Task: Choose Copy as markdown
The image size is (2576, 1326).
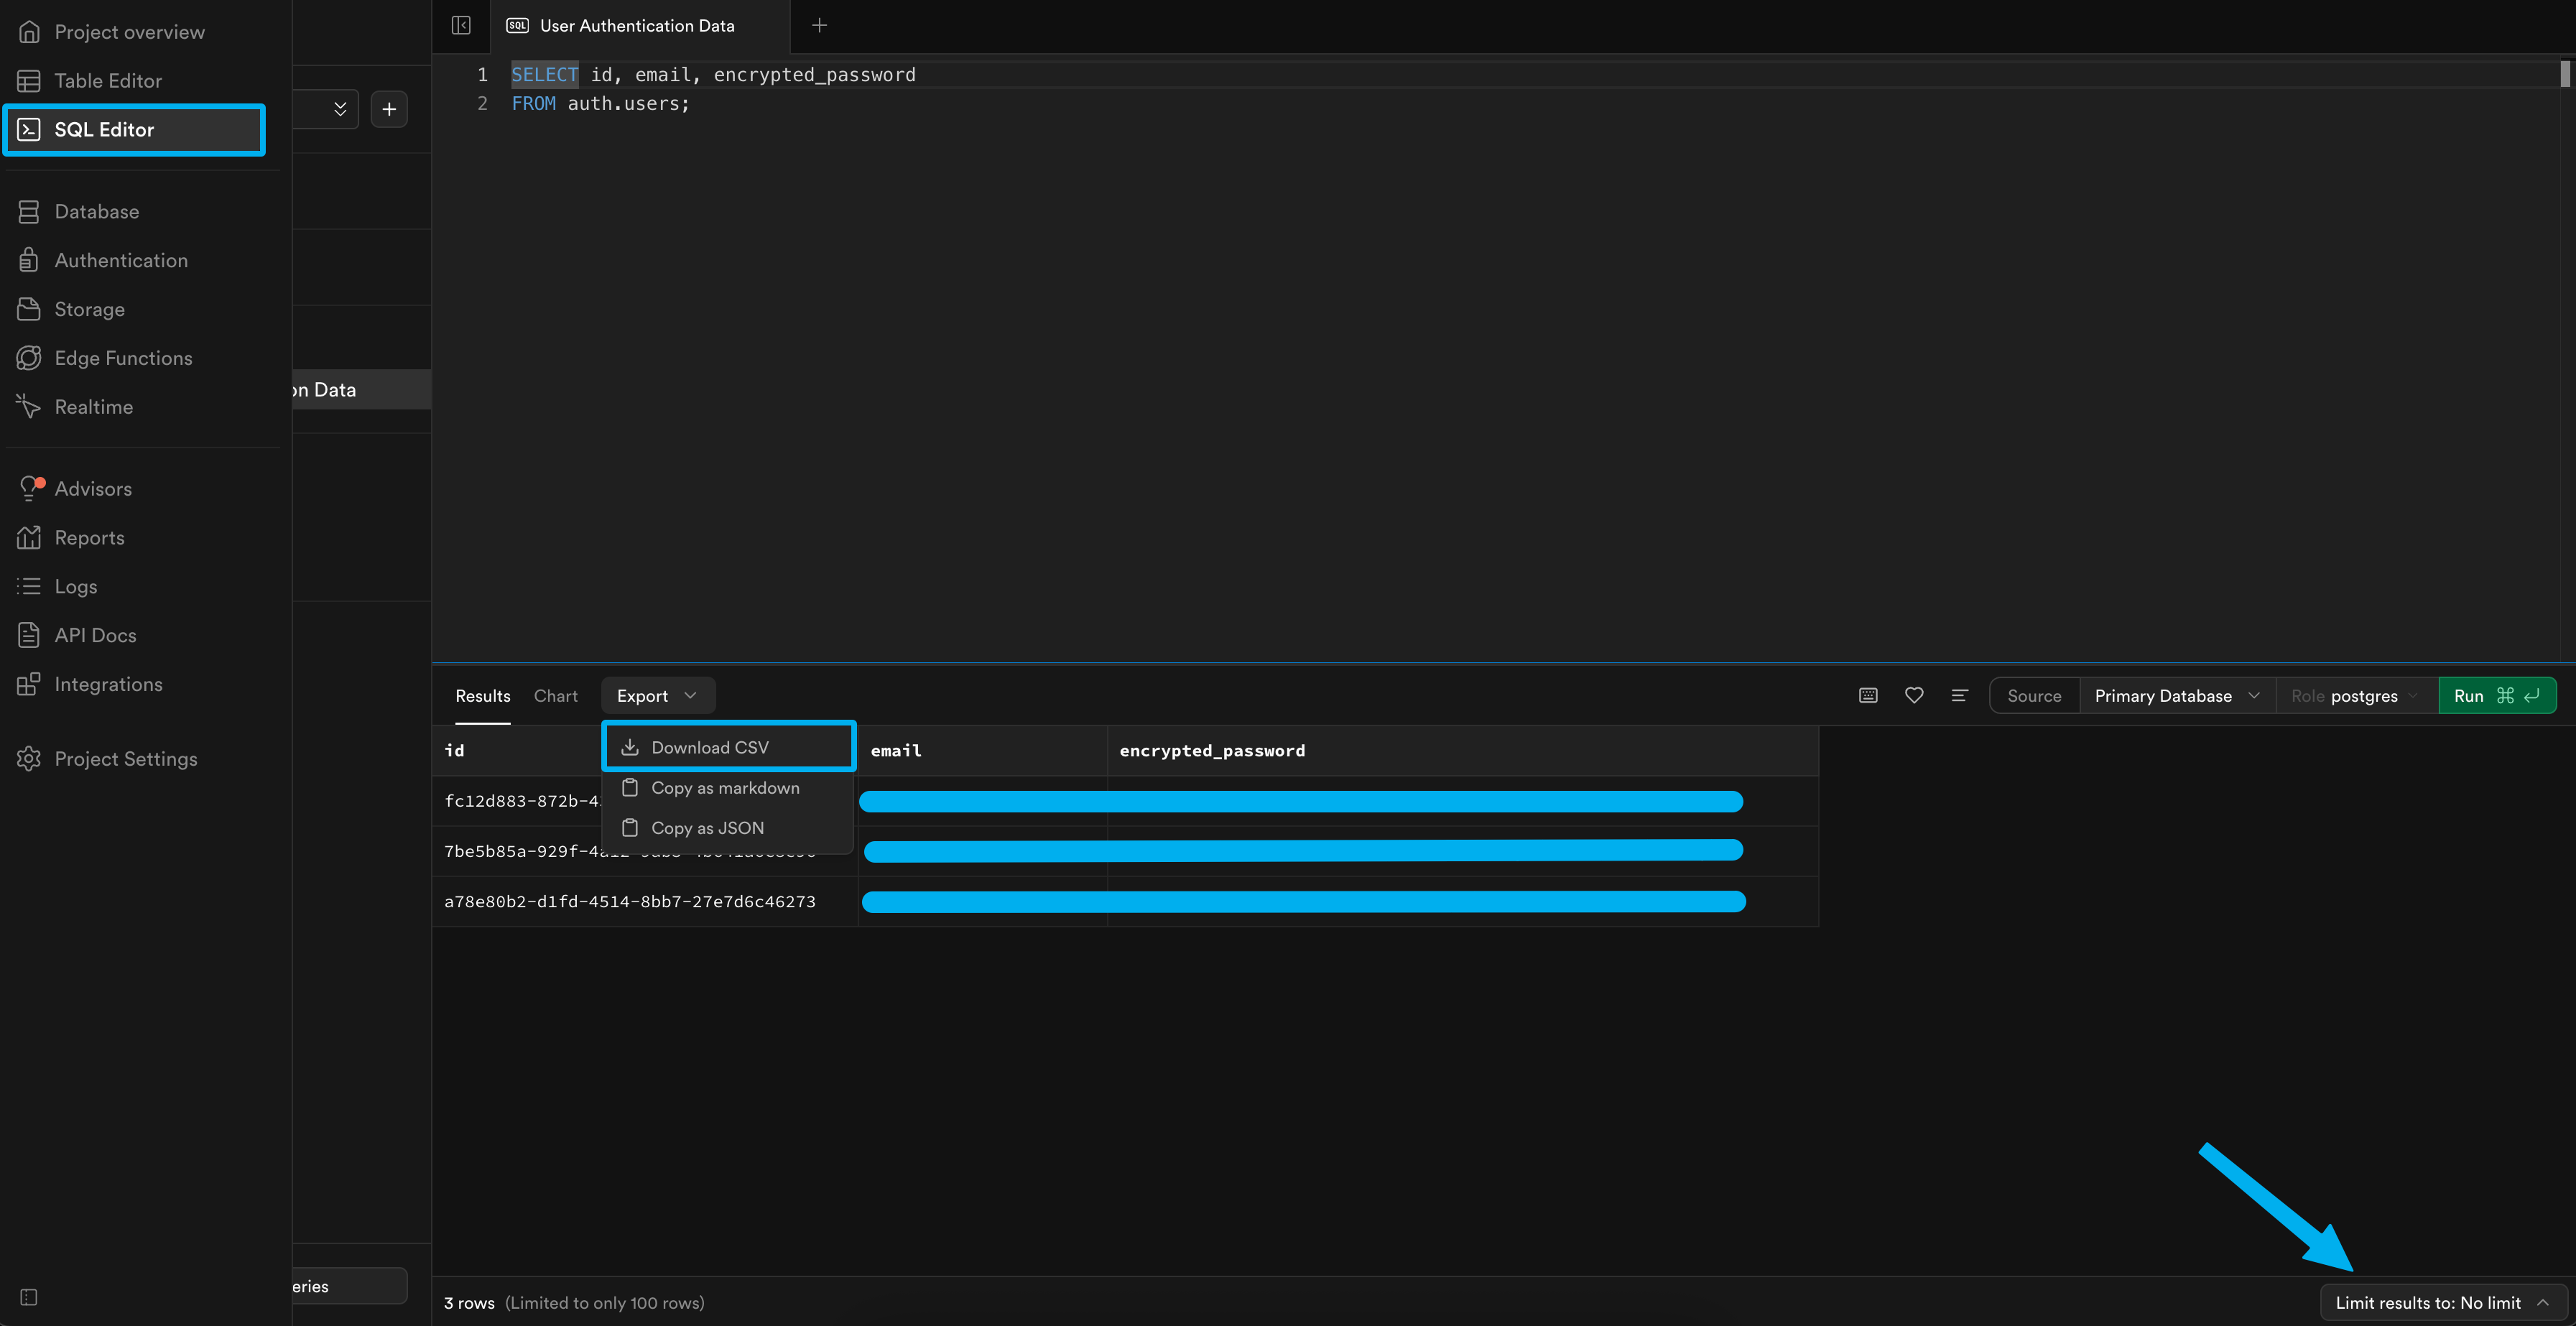Action: 729,788
